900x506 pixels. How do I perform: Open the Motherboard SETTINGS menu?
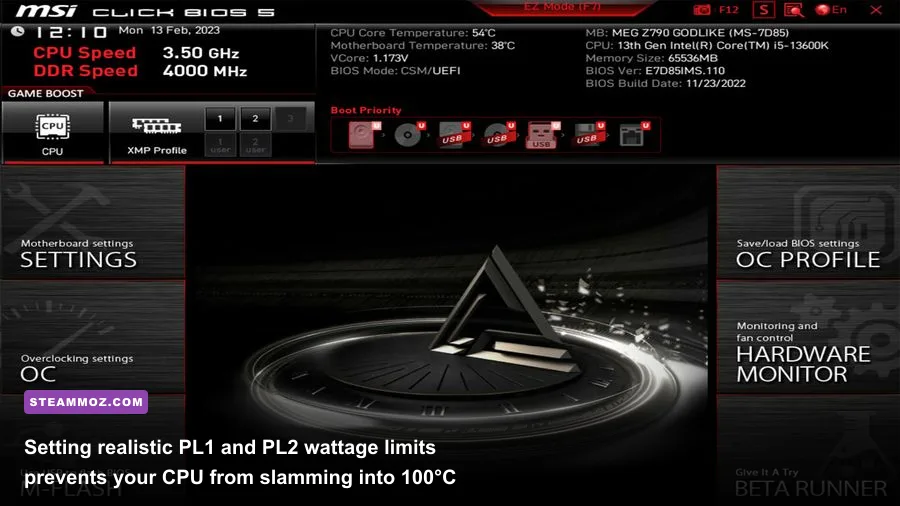click(x=93, y=223)
